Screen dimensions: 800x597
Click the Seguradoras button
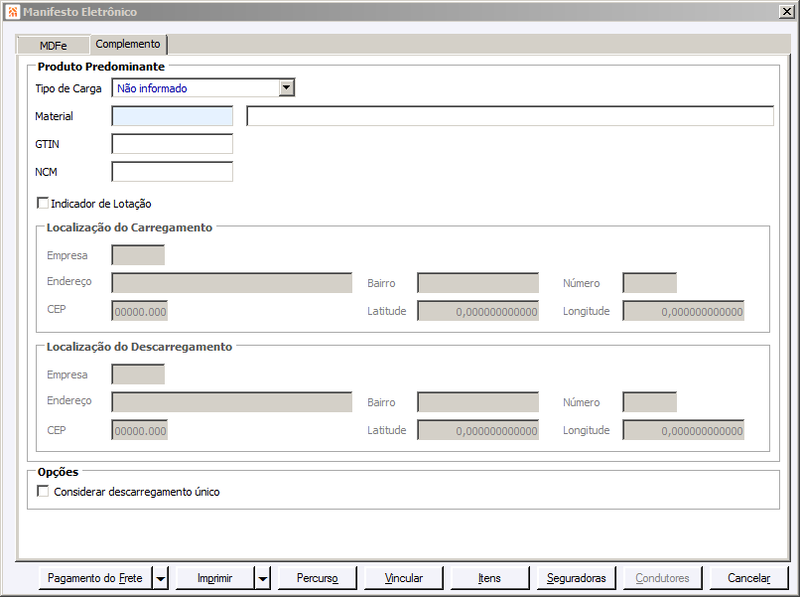pyautogui.click(x=576, y=578)
